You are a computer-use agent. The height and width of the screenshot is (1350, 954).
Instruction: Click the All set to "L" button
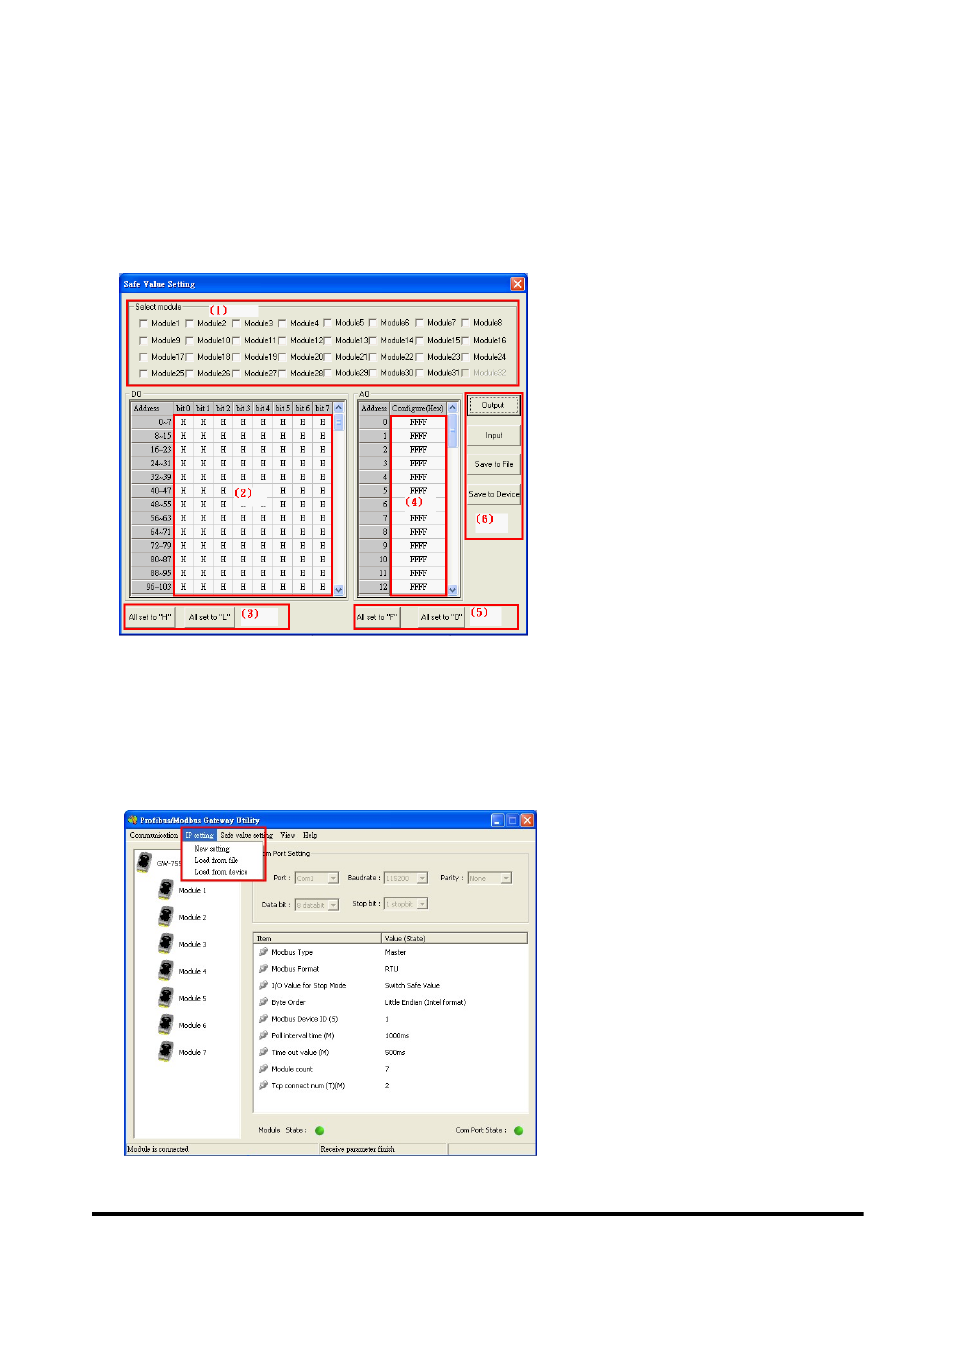click(x=210, y=617)
